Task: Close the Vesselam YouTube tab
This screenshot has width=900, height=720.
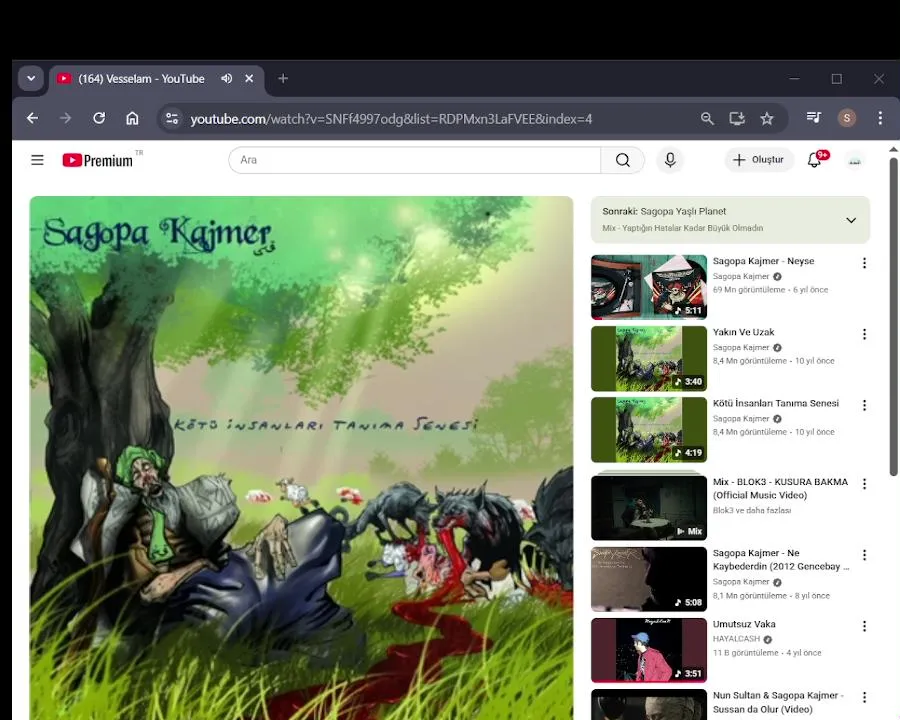Action: click(x=249, y=79)
